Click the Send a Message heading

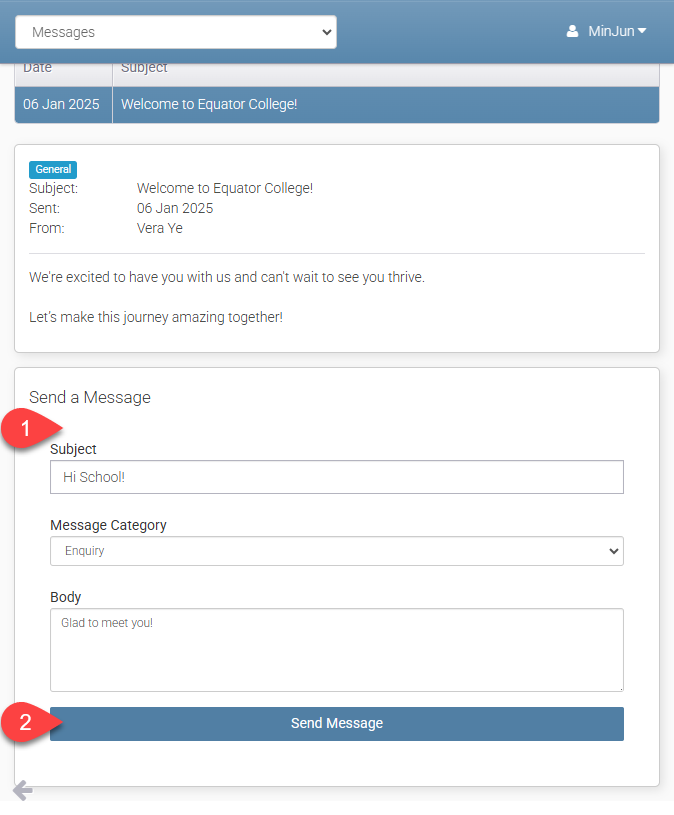[x=90, y=397]
